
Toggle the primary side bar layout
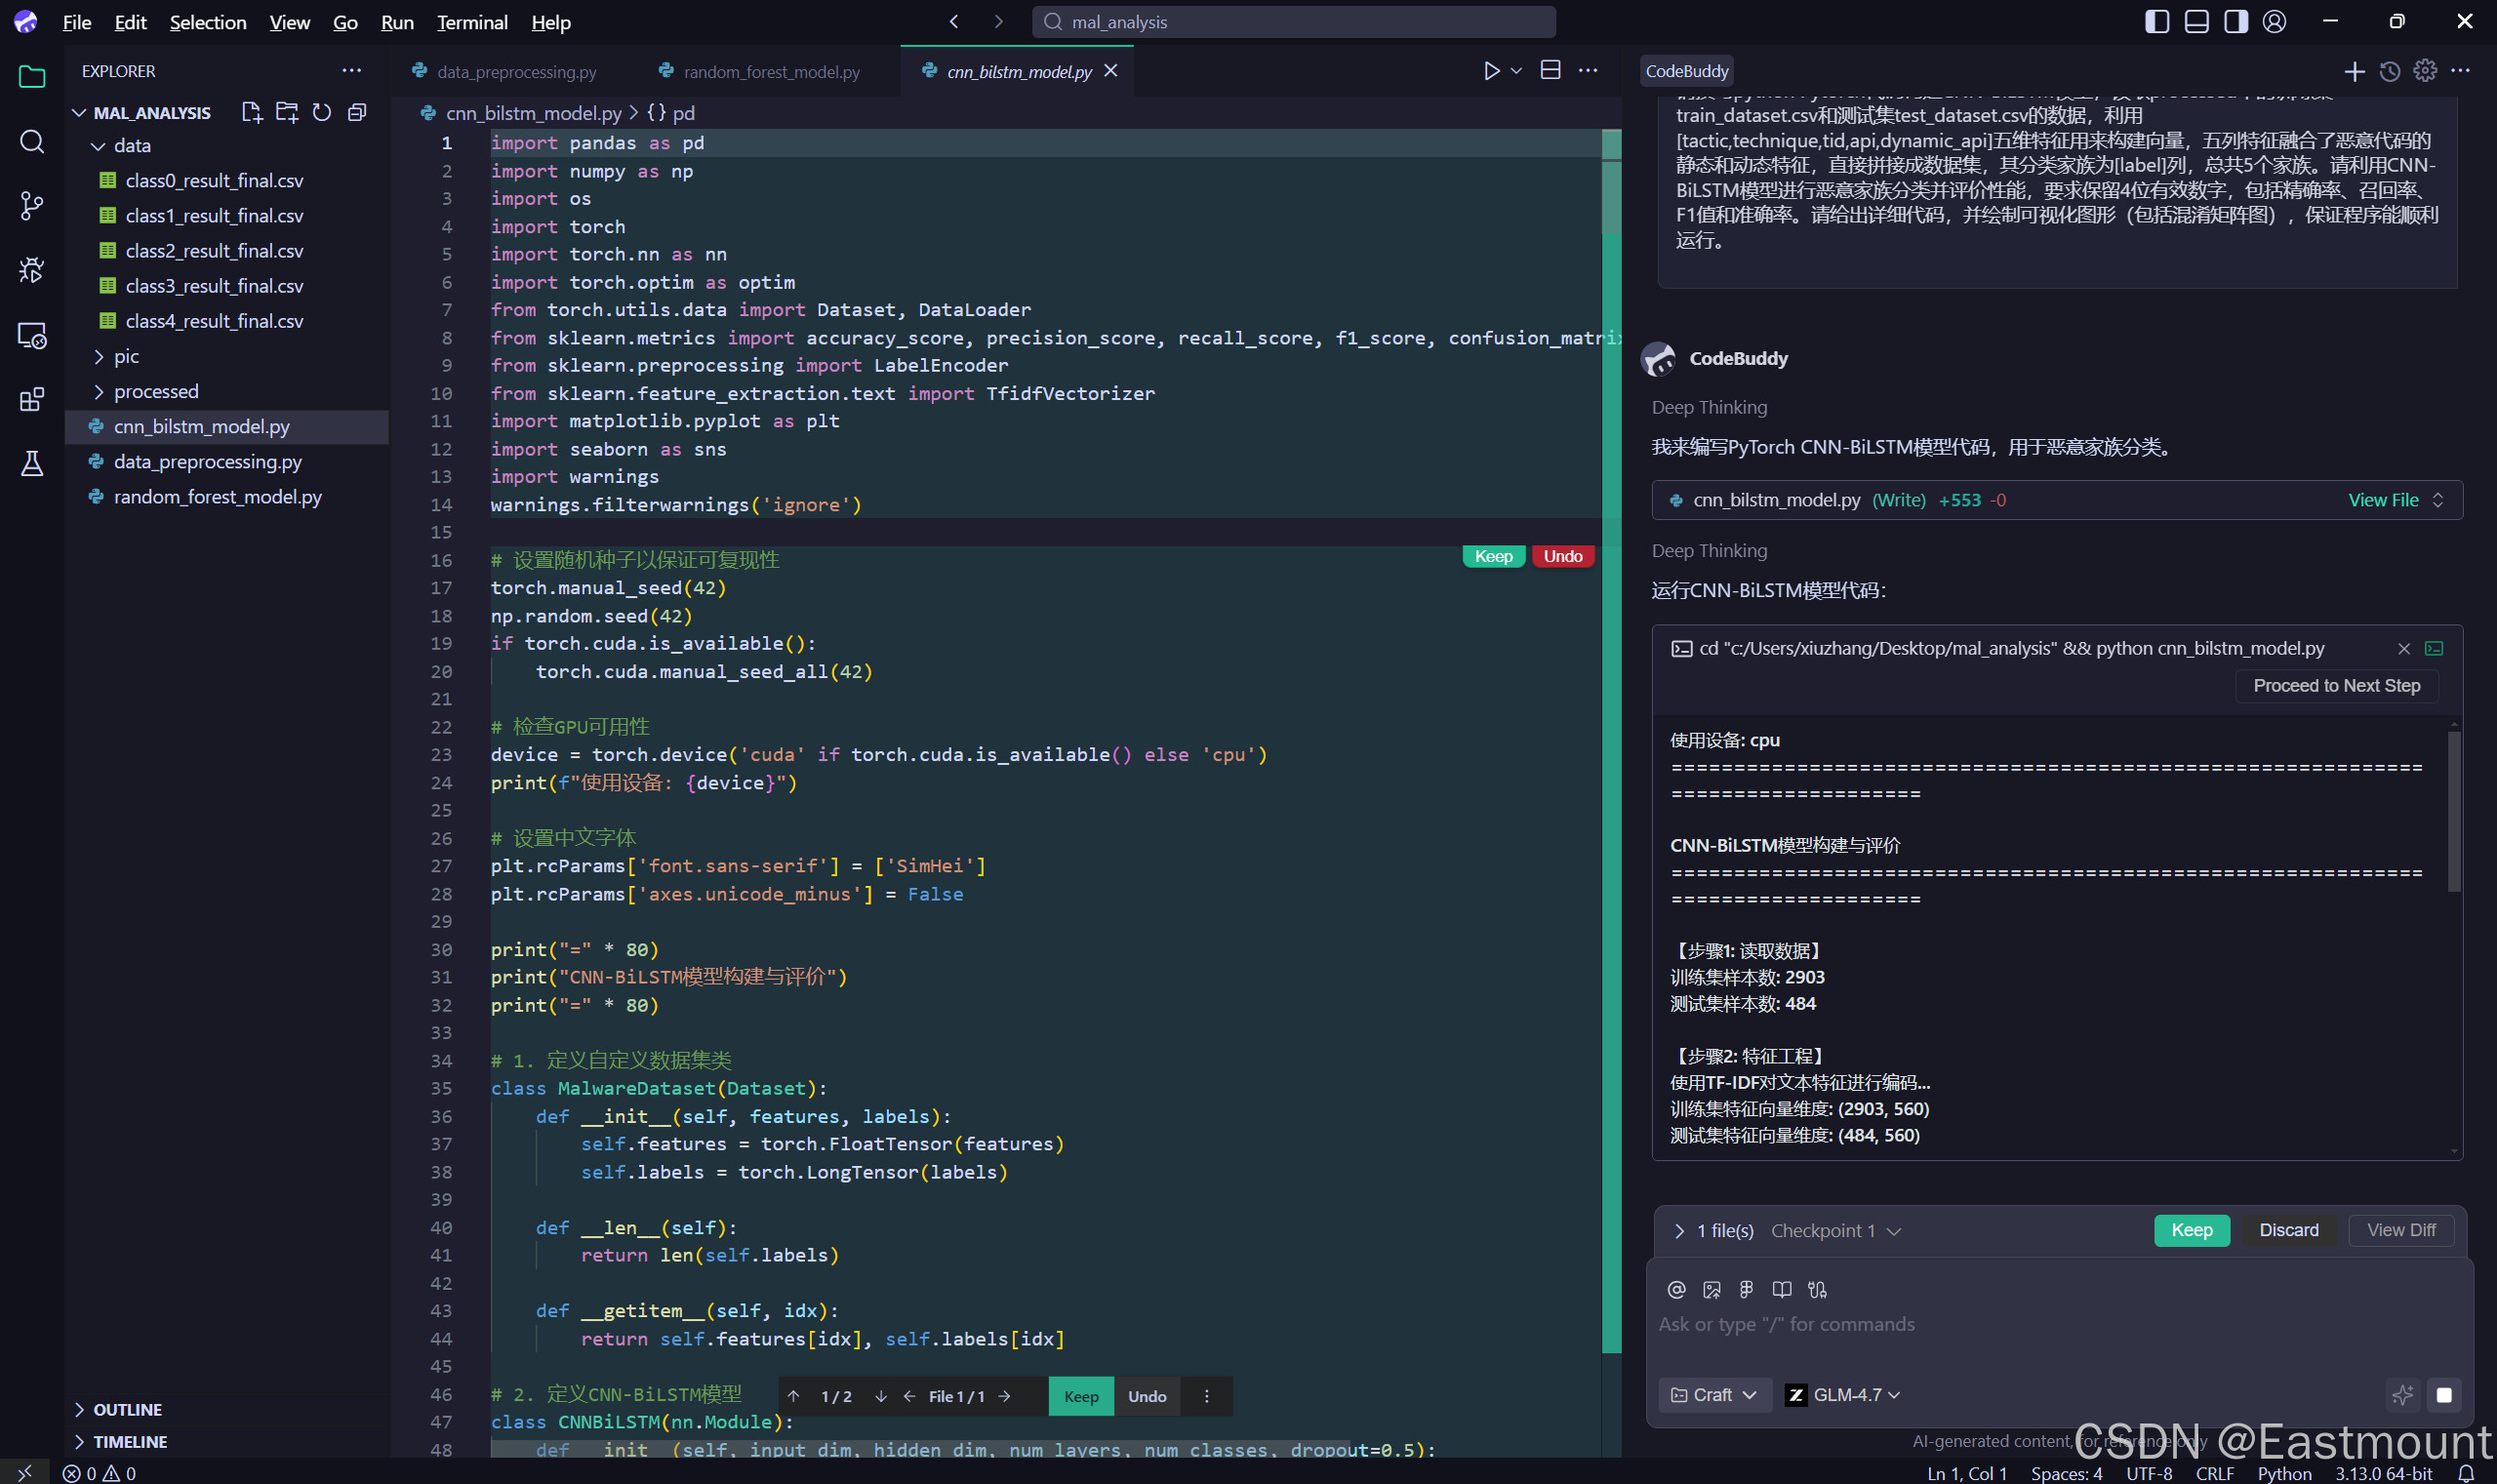tap(2157, 22)
